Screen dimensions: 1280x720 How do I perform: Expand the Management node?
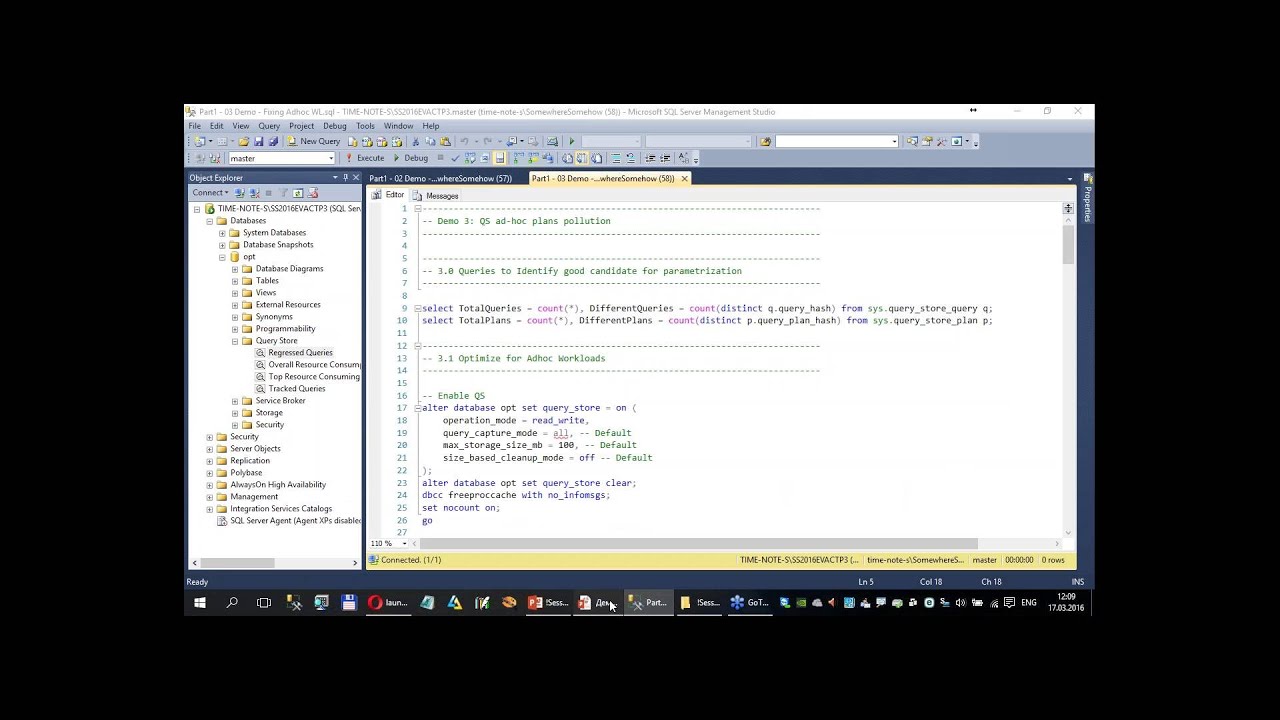click(x=210, y=497)
